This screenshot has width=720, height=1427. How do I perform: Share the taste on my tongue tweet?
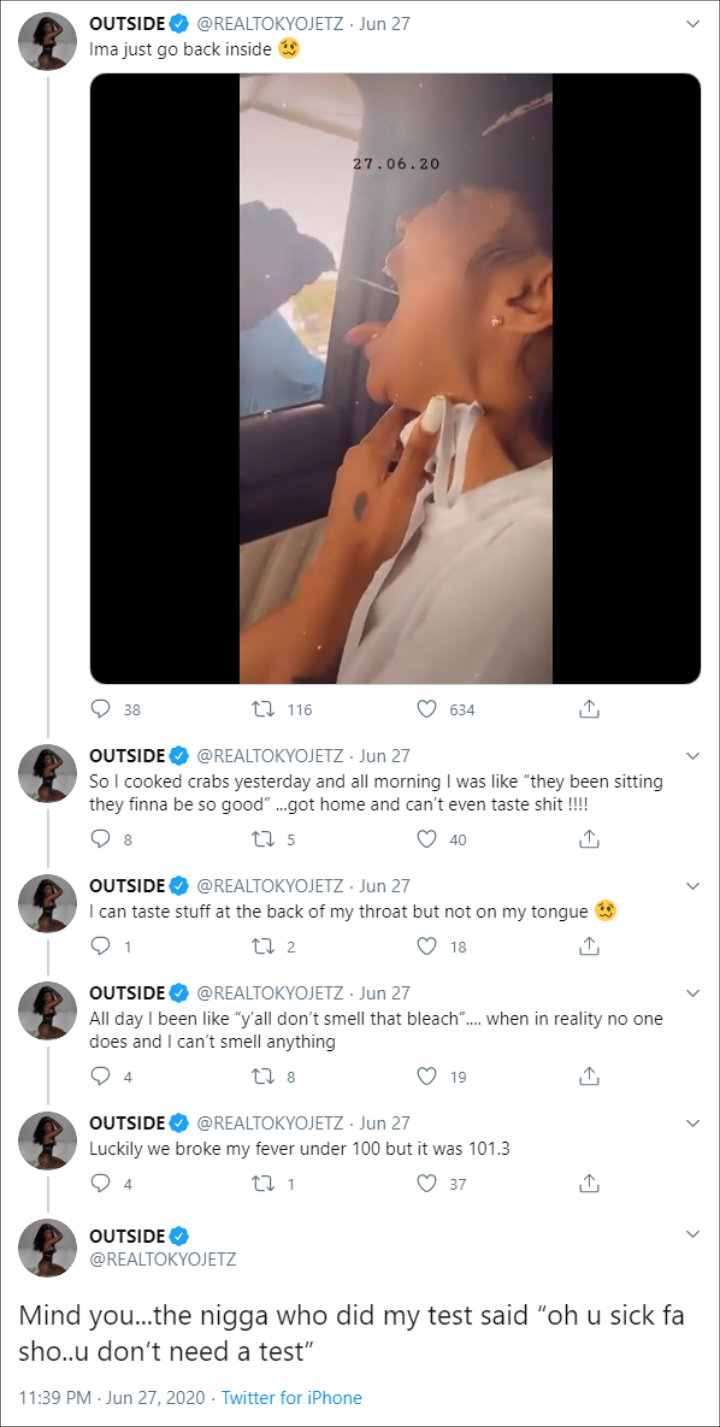point(589,946)
